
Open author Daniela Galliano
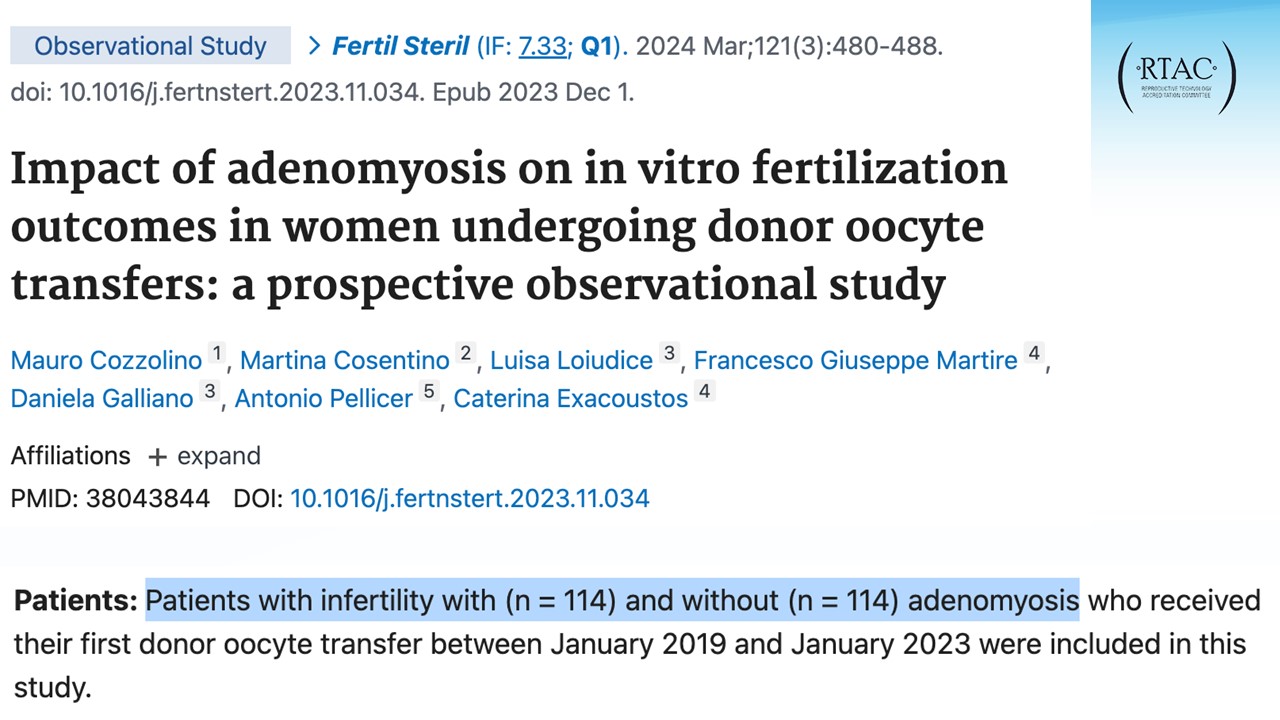click(102, 398)
